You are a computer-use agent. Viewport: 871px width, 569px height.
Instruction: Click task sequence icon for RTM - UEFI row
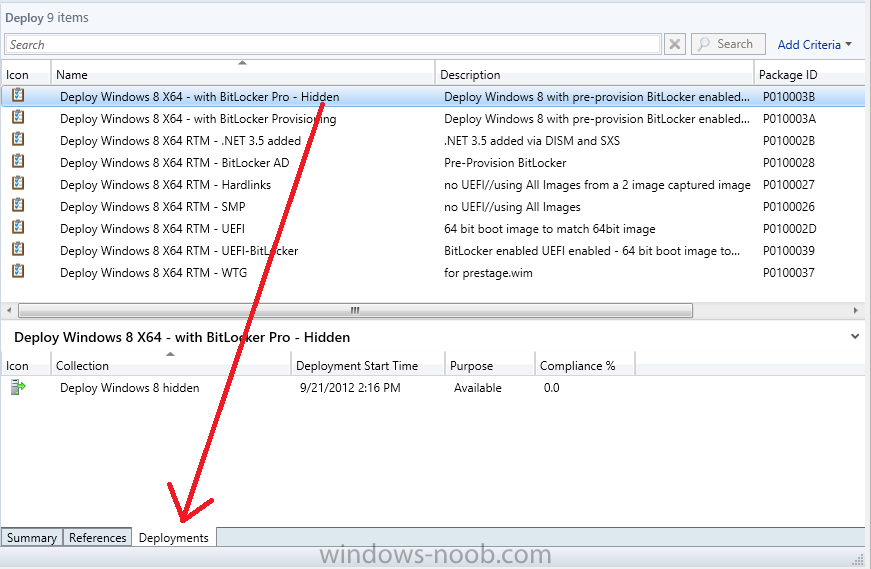click(18, 227)
